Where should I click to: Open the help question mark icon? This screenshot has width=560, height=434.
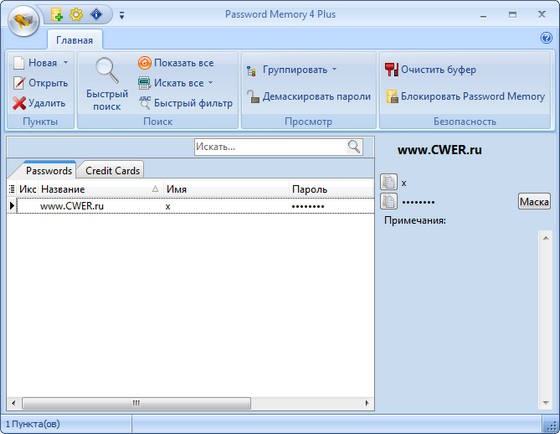coord(546,38)
